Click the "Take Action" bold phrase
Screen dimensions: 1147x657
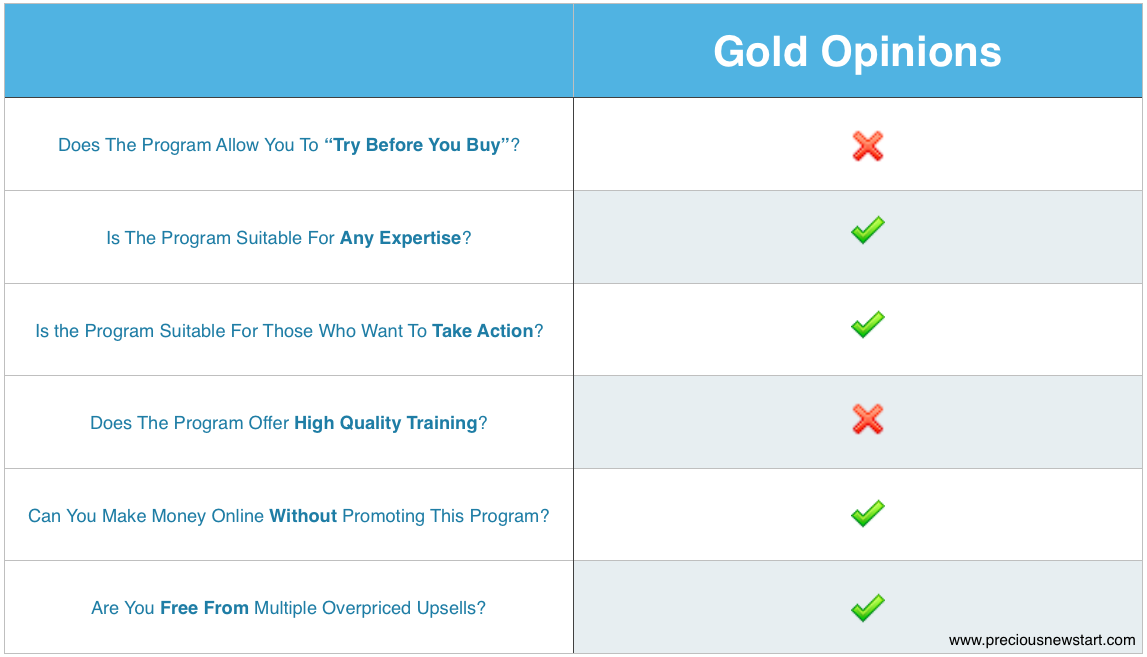coord(483,331)
